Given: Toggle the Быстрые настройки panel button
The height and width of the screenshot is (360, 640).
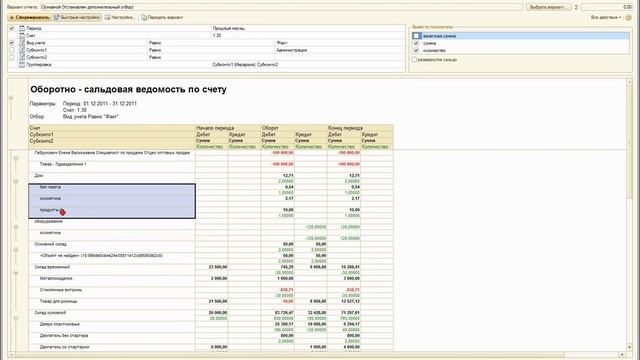Looking at the screenshot, I should [77, 18].
